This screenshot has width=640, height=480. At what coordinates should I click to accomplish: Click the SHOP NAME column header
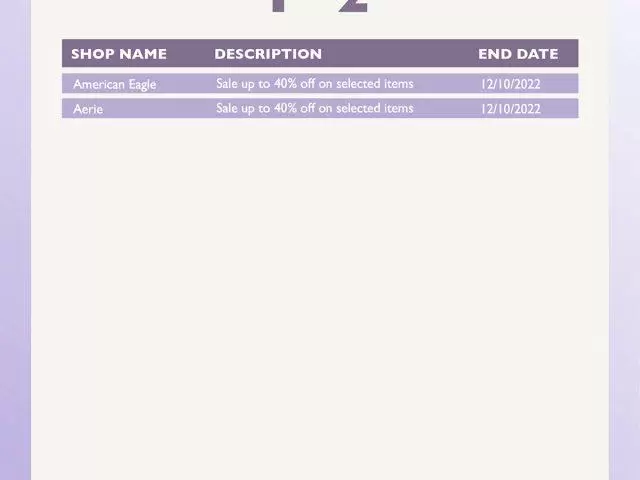coord(119,54)
